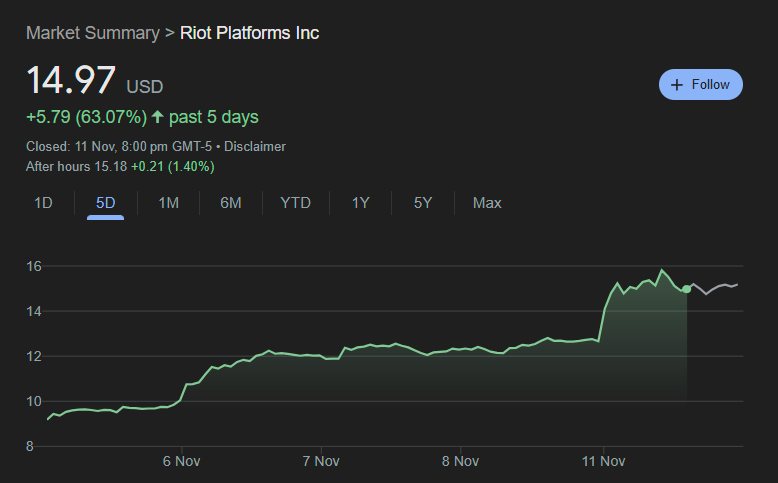Image resolution: width=778 pixels, height=483 pixels.
Task: Select the 5D range tab
Action: pos(105,203)
